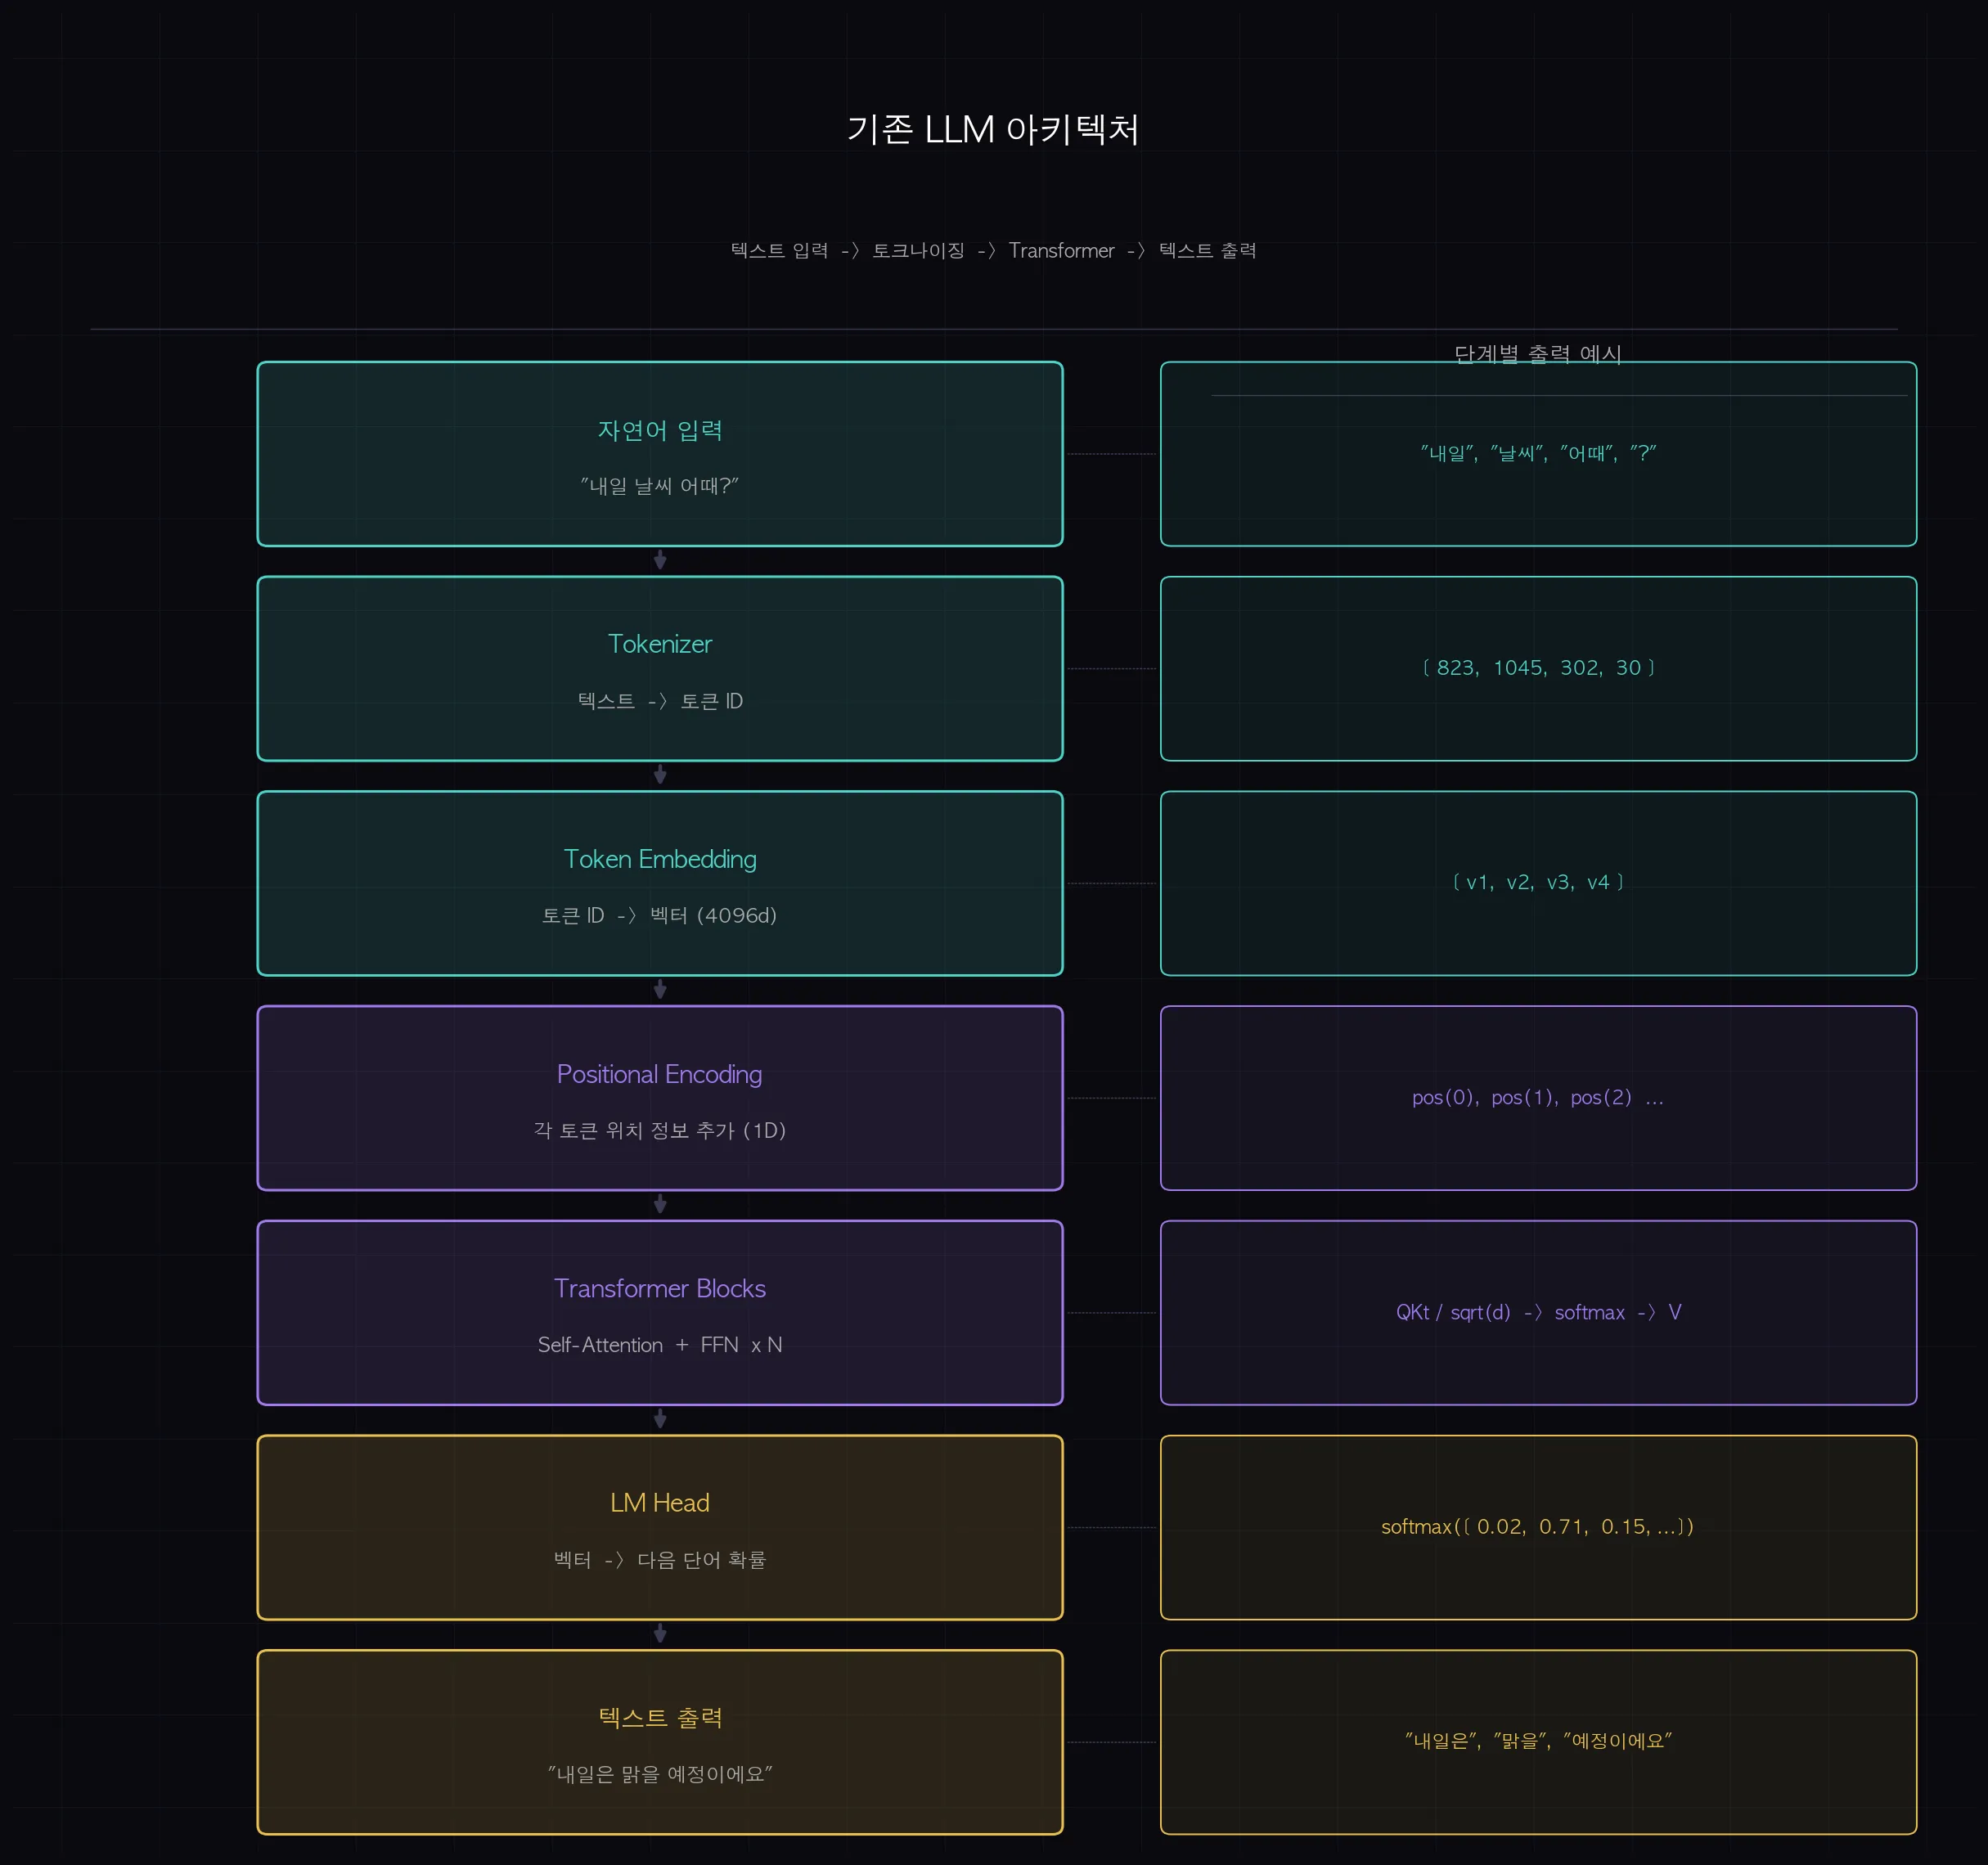This screenshot has height=1865, width=1988.
Task: Click the LM Head title
Action: (660, 1503)
